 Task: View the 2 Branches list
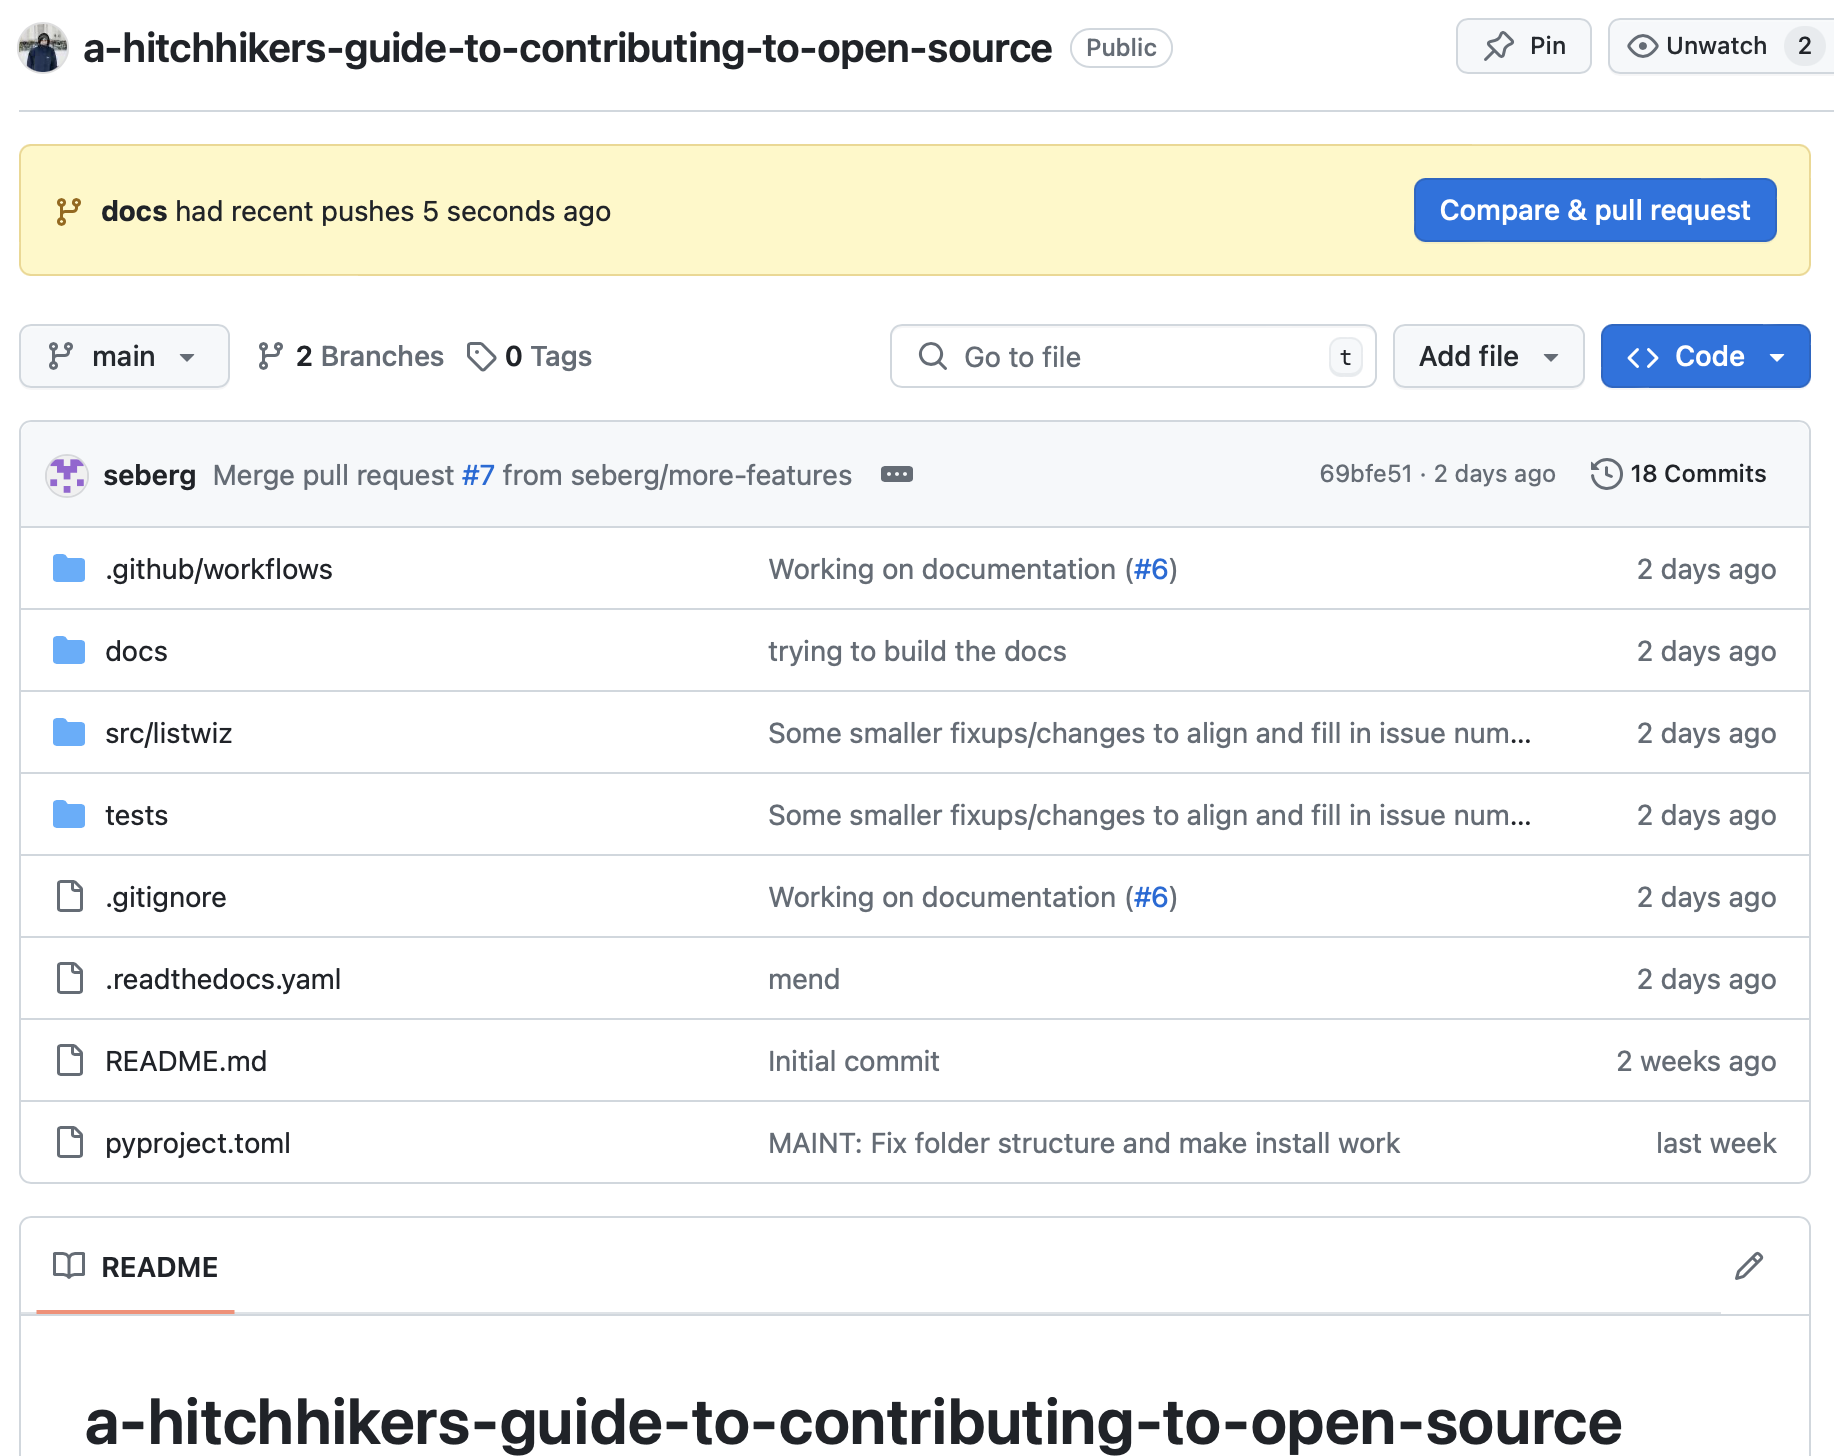pos(350,356)
